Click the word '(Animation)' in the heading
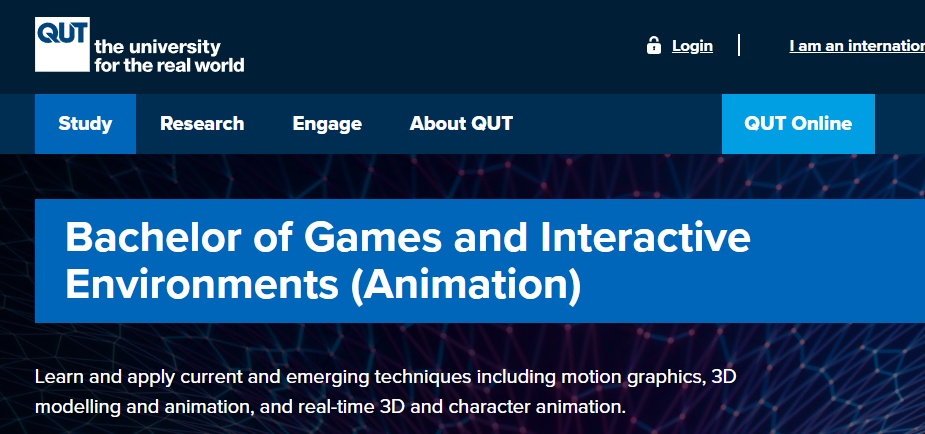Viewport: 925px width, 434px height. coord(465,284)
